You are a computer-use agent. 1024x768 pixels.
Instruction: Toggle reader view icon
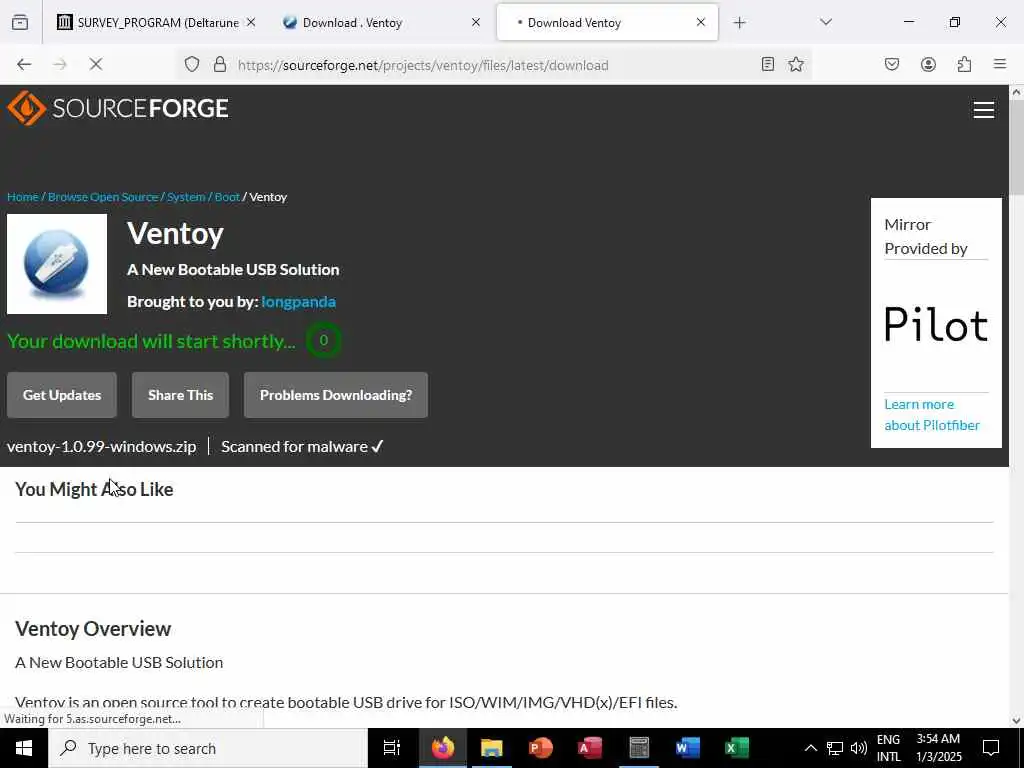coord(767,64)
